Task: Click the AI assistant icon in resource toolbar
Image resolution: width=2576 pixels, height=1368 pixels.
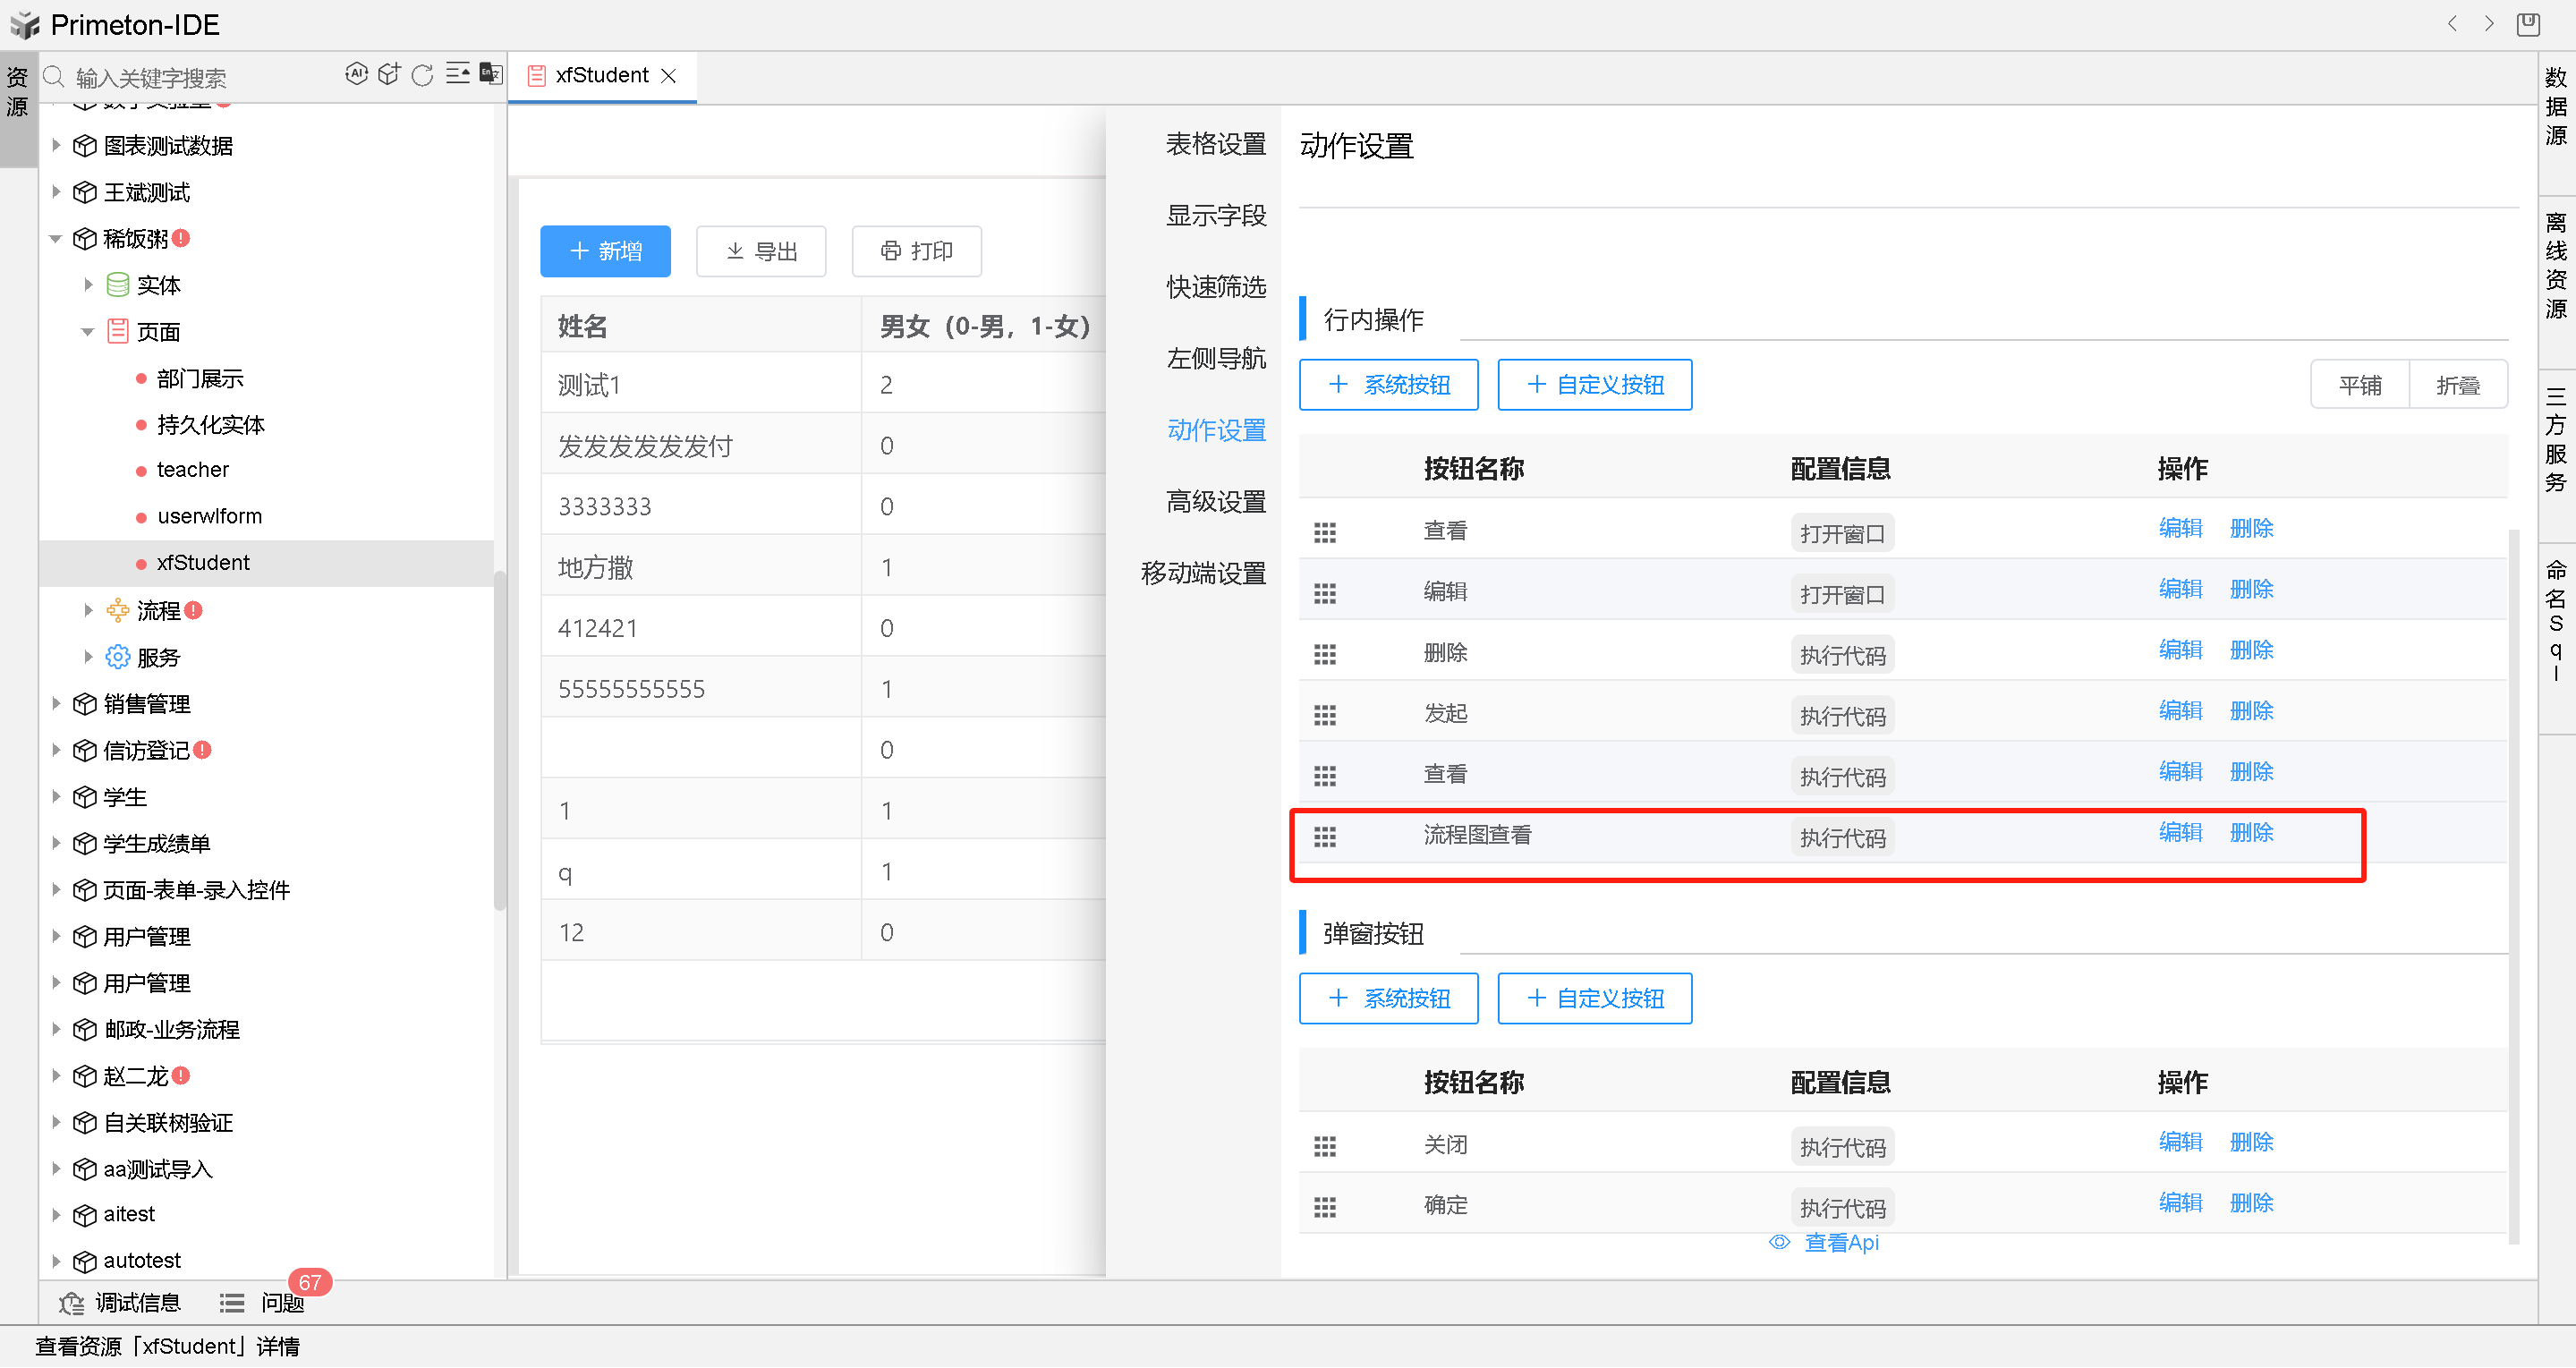Action: [356, 74]
